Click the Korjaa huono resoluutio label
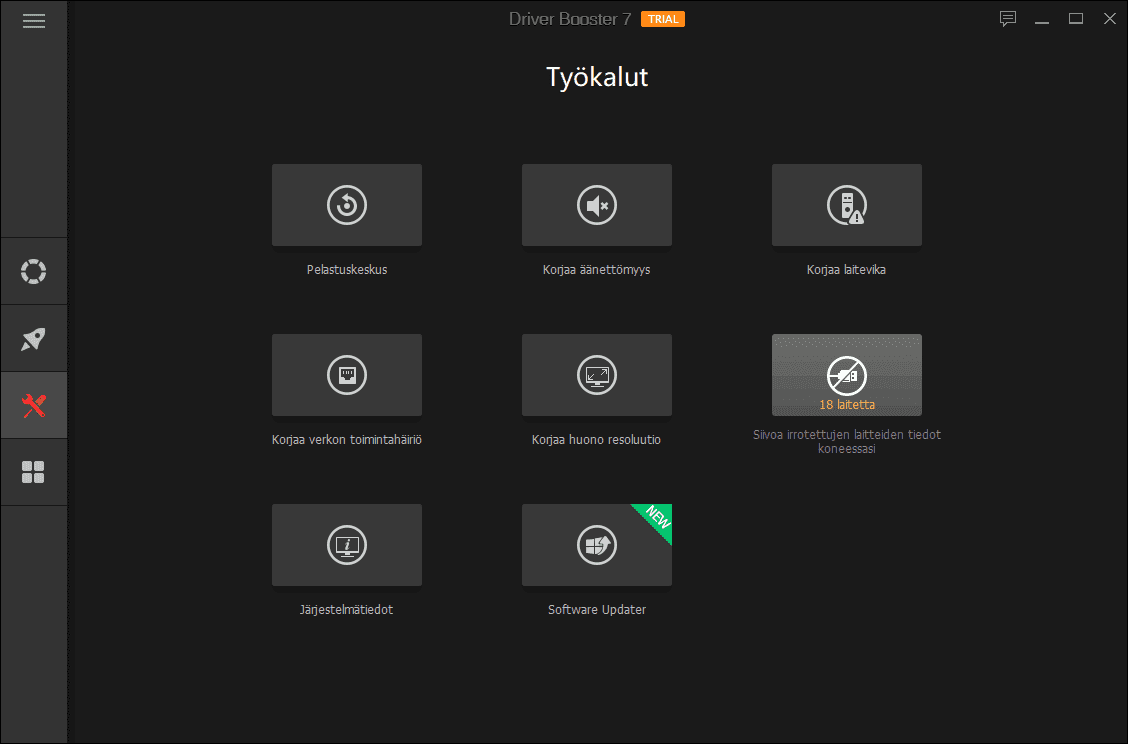Viewport: 1128px width, 744px height. click(596, 440)
